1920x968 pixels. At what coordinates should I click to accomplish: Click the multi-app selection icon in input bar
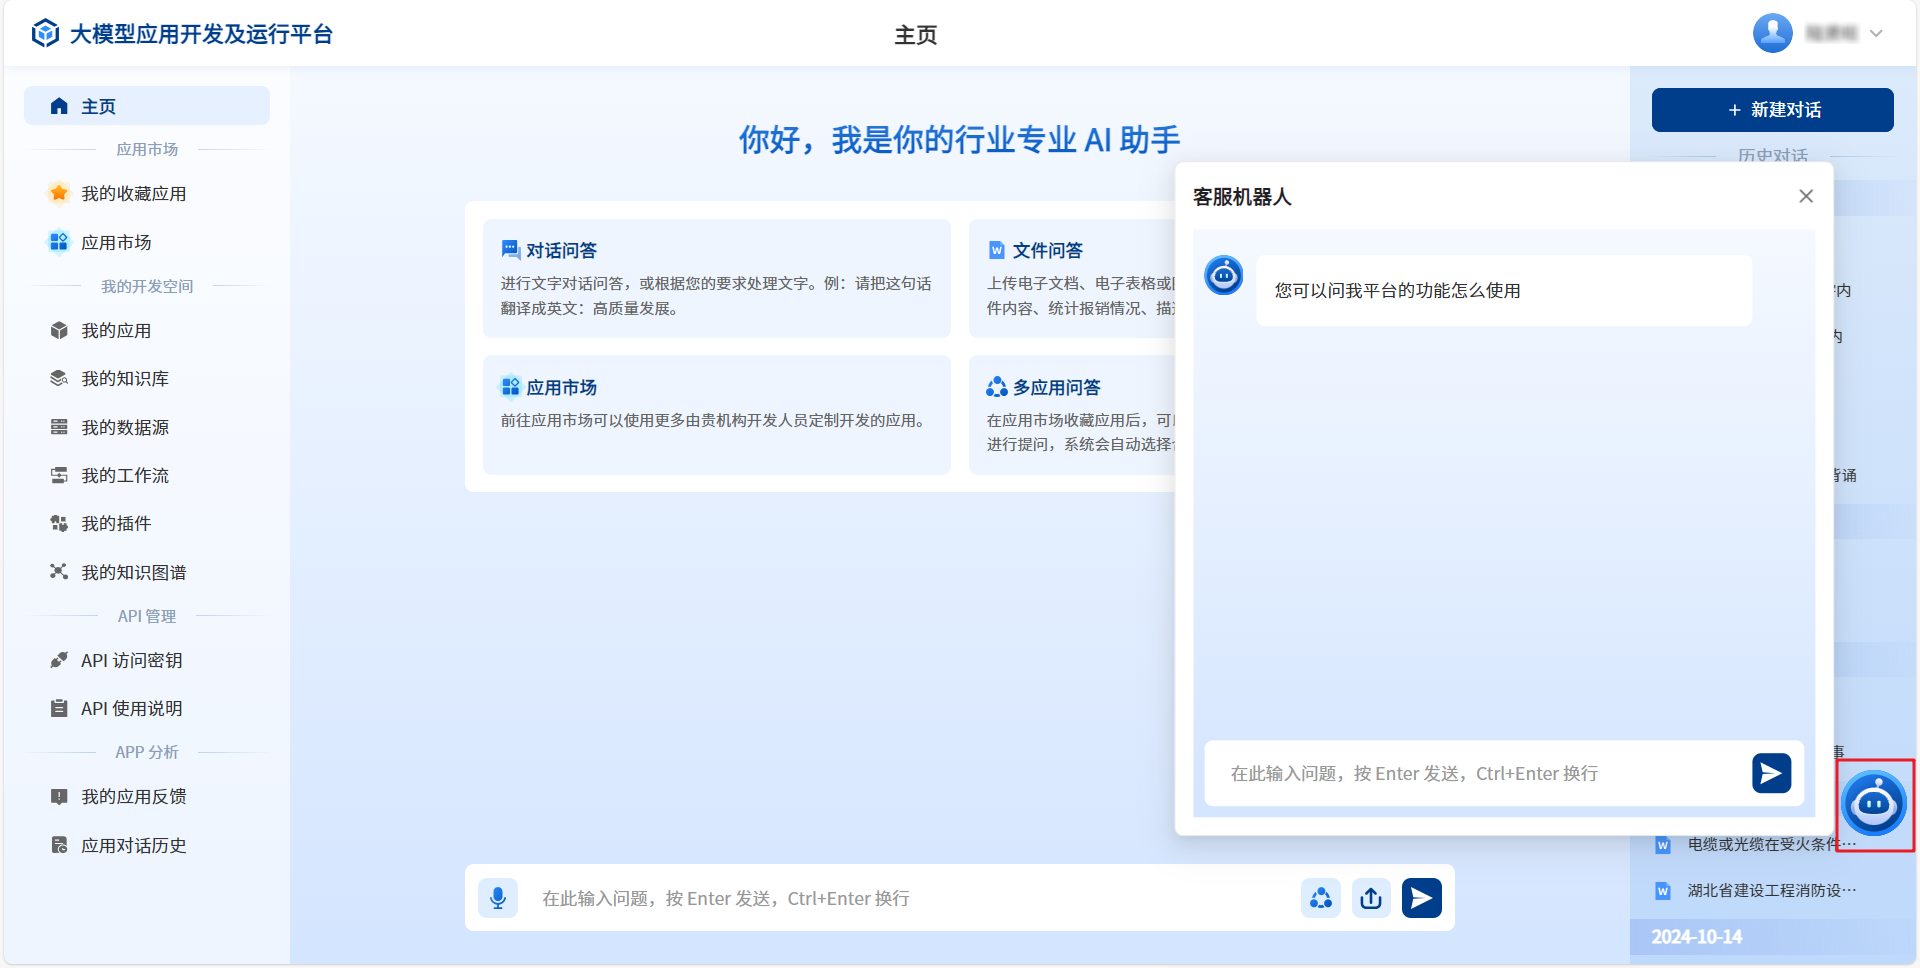[1321, 898]
